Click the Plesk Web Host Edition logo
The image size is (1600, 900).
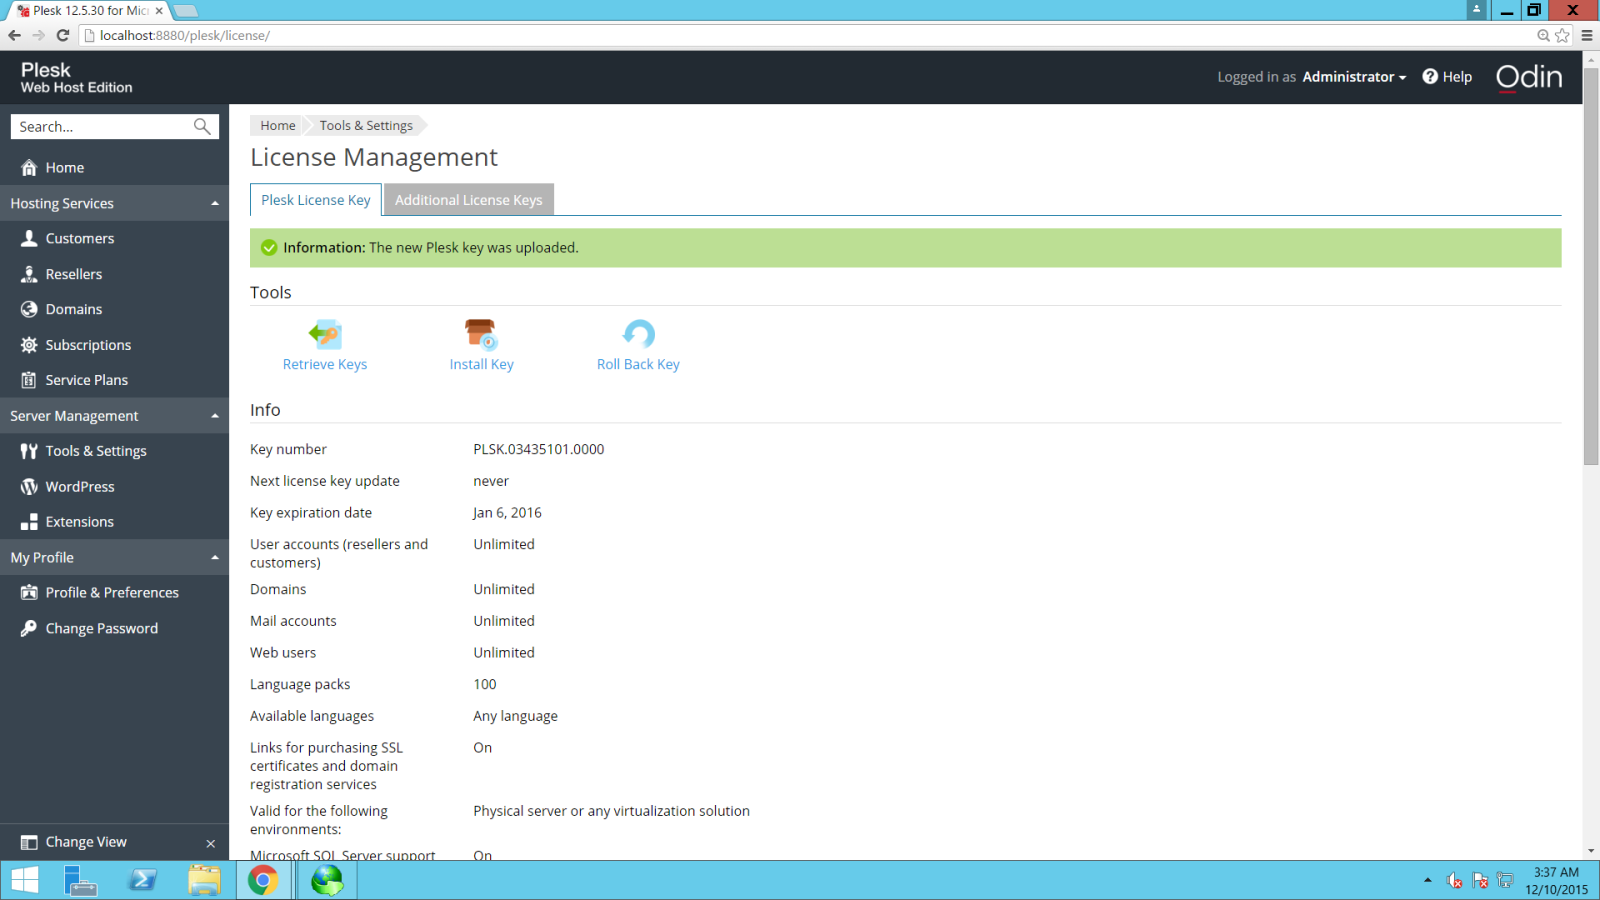(76, 78)
